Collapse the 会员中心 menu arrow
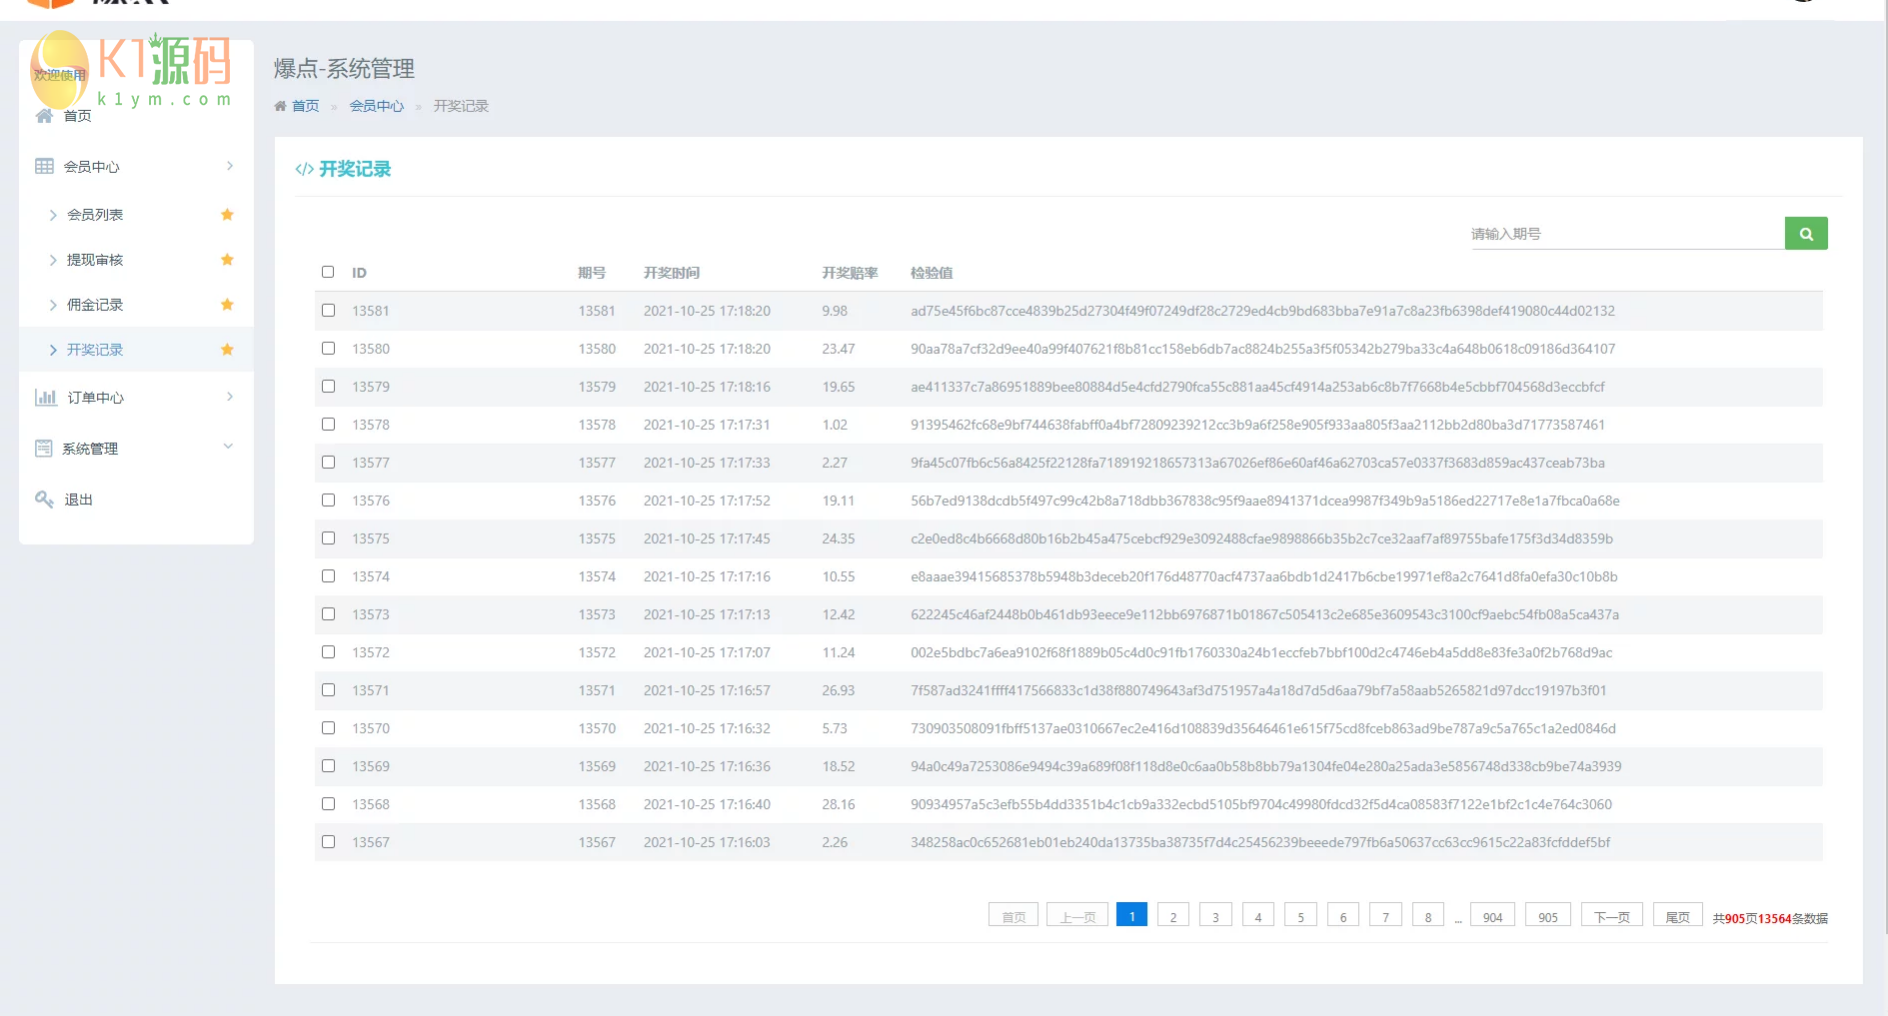This screenshot has height=1016, width=1888. (x=229, y=166)
